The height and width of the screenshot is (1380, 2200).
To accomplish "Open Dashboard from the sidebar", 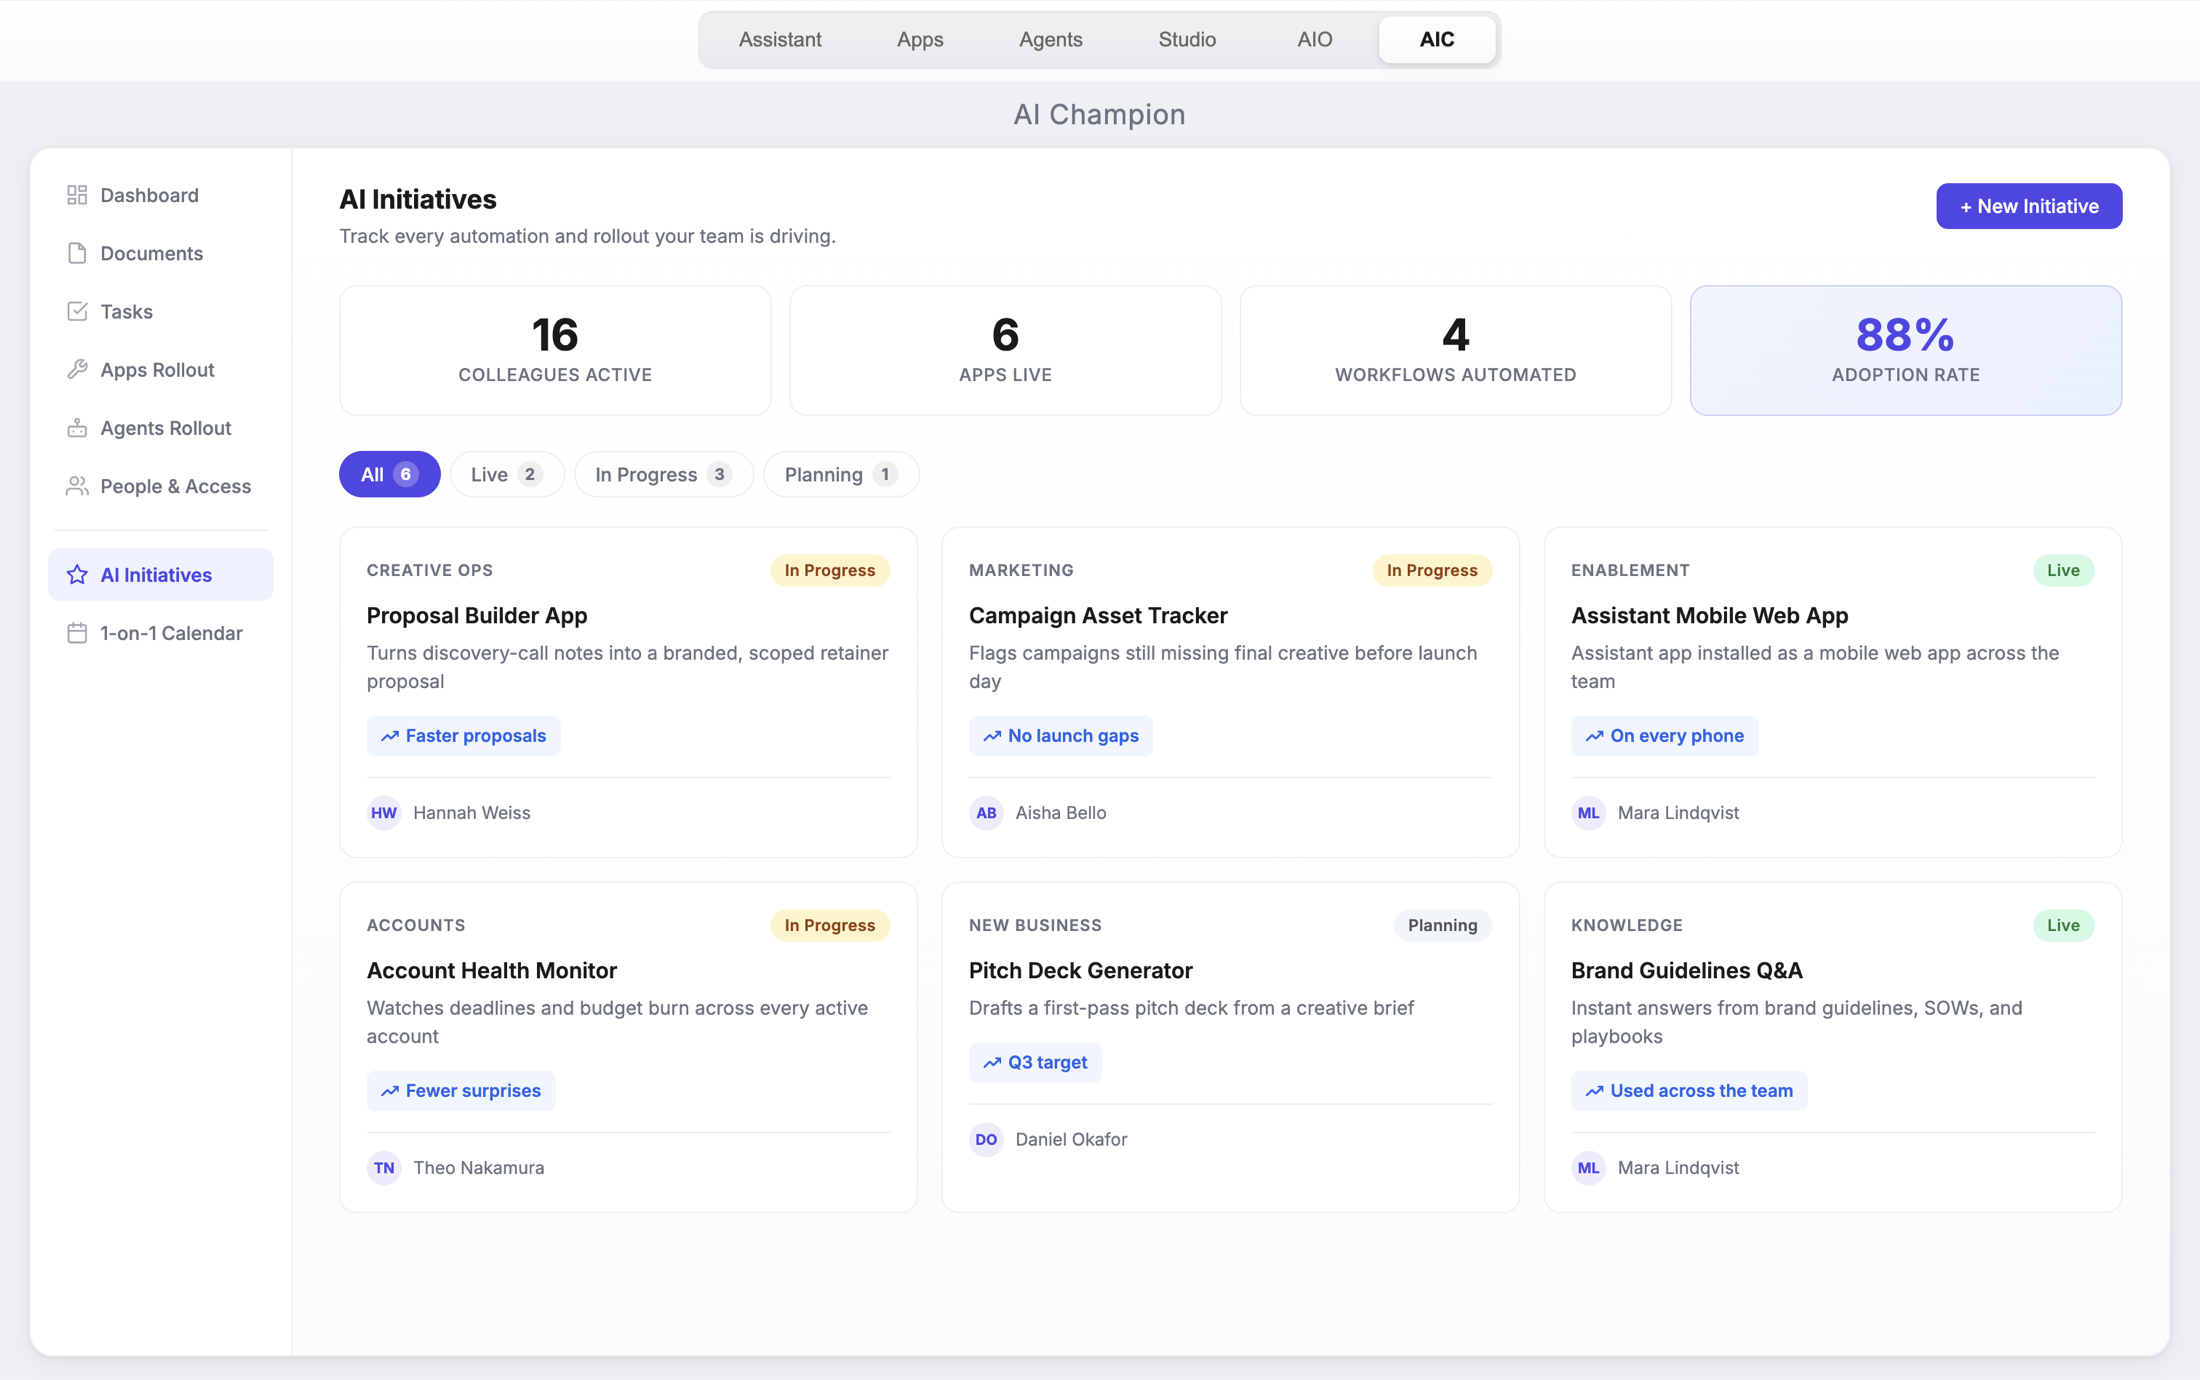I will [160, 195].
